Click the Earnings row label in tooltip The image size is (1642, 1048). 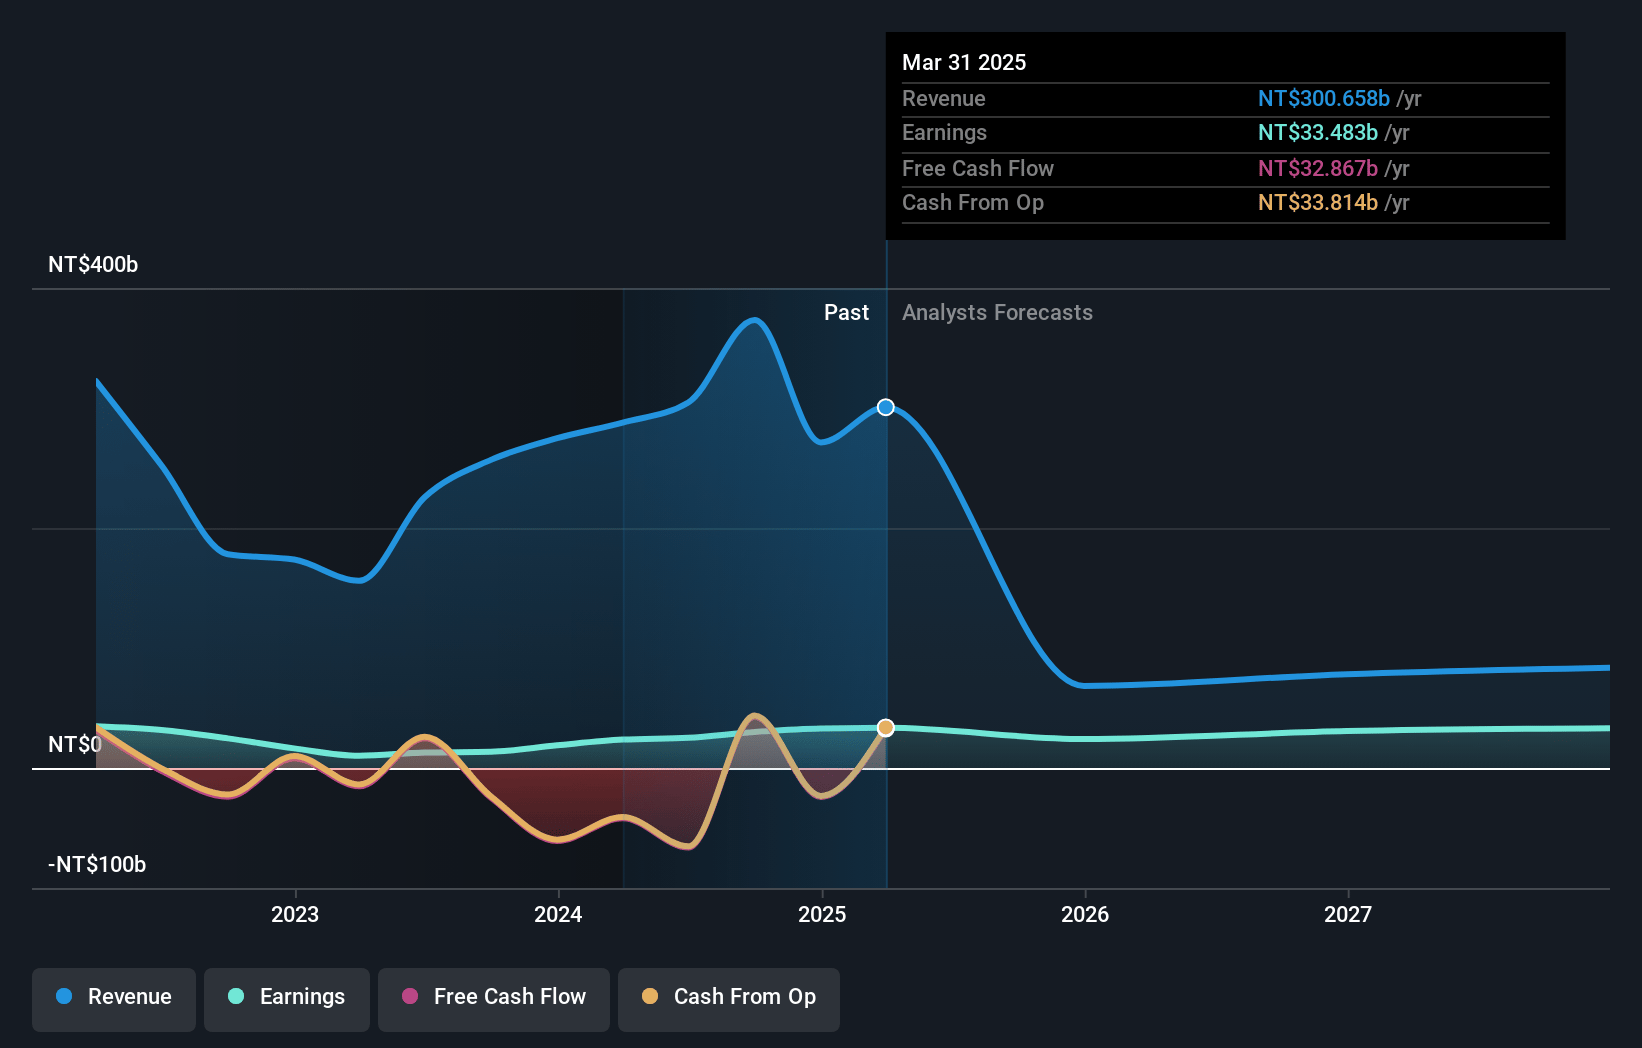pos(944,133)
